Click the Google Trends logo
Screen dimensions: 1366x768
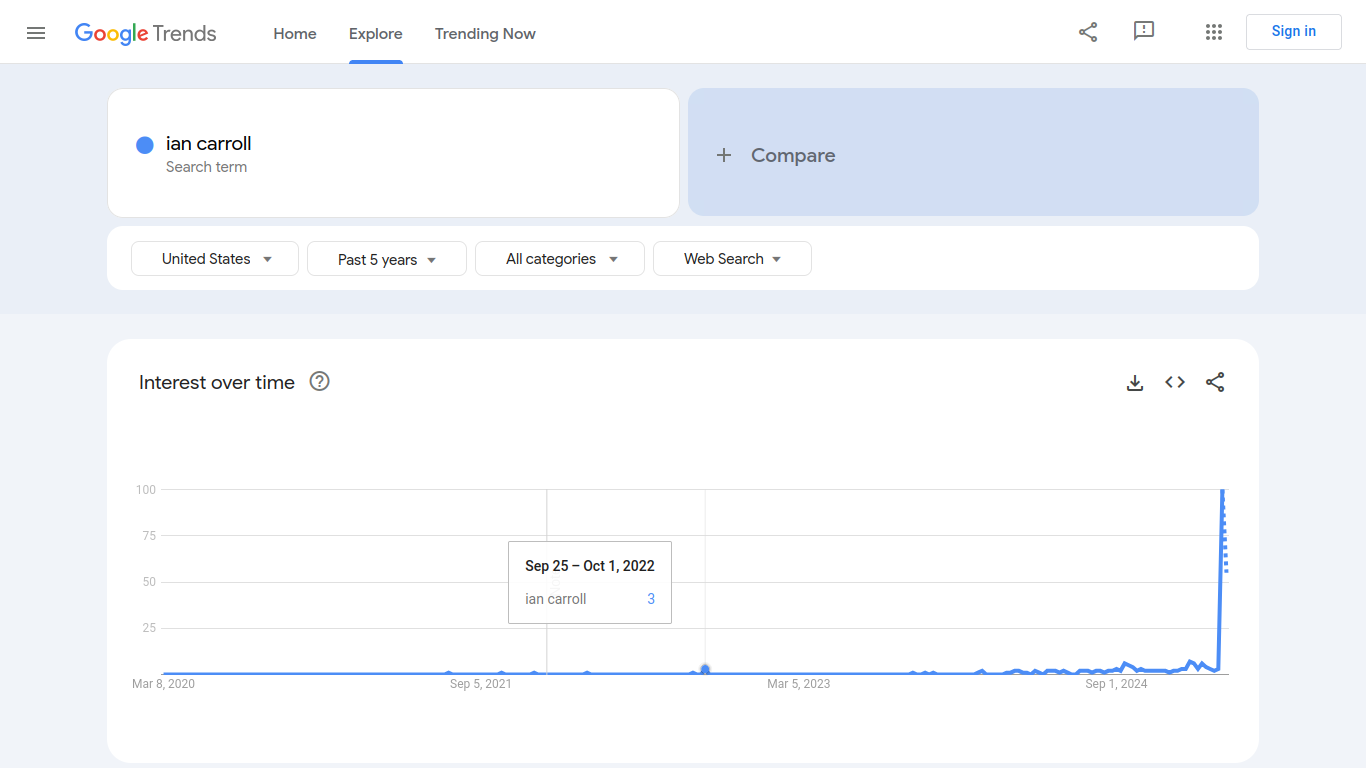pyautogui.click(x=146, y=34)
